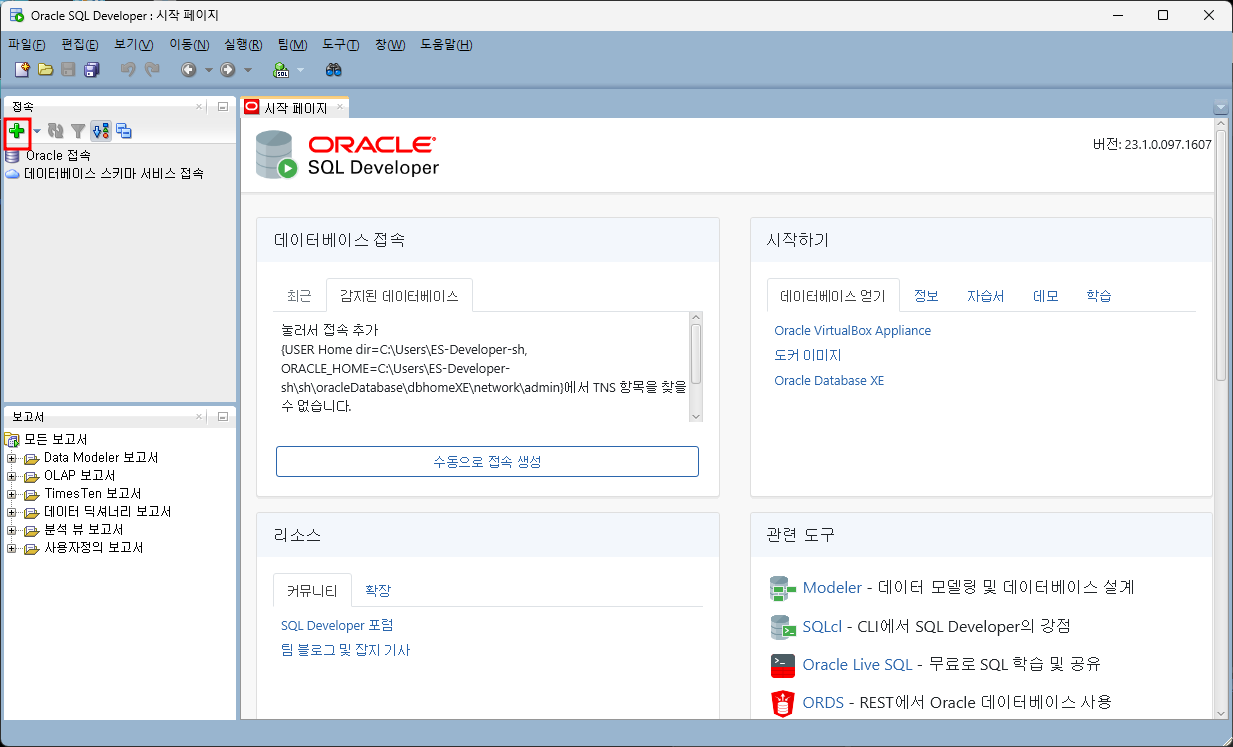Open the Back history dropdown arrow
This screenshot has height=747, width=1233.
209,70
